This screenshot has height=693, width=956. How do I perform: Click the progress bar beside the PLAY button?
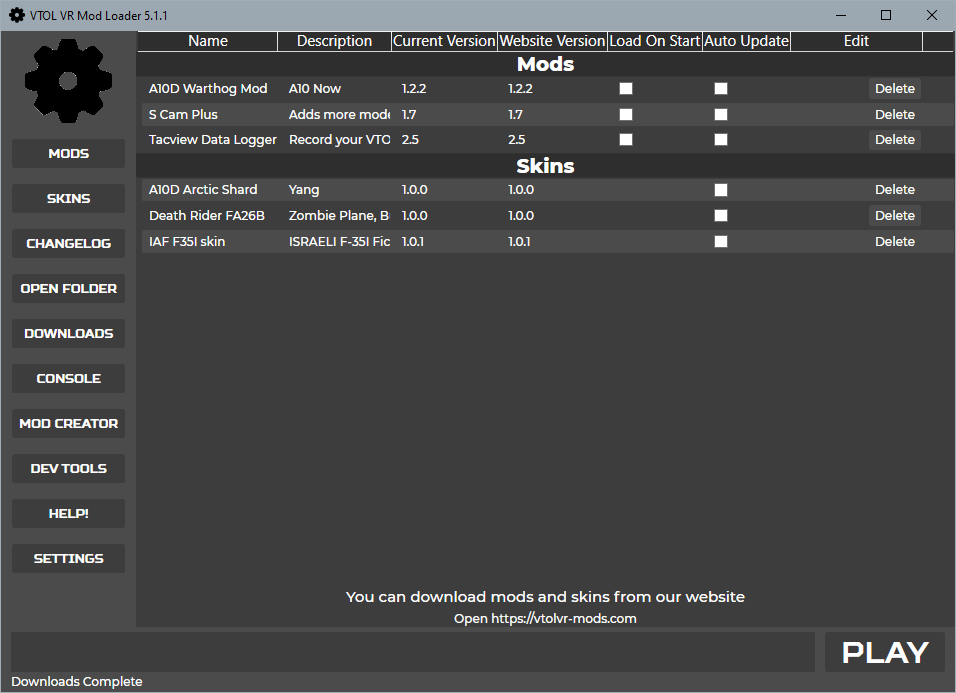coord(413,652)
